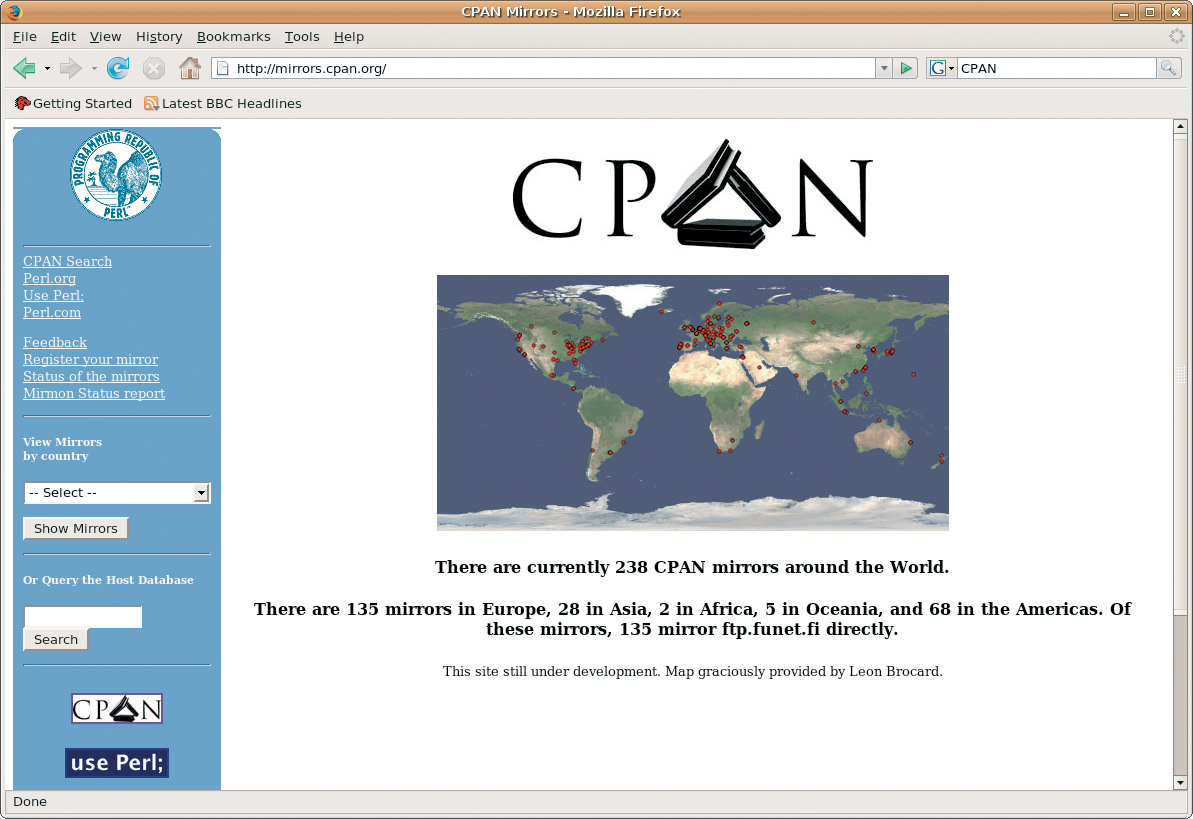Open the File menu
This screenshot has width=1193, height=819.
pos(24,37)
